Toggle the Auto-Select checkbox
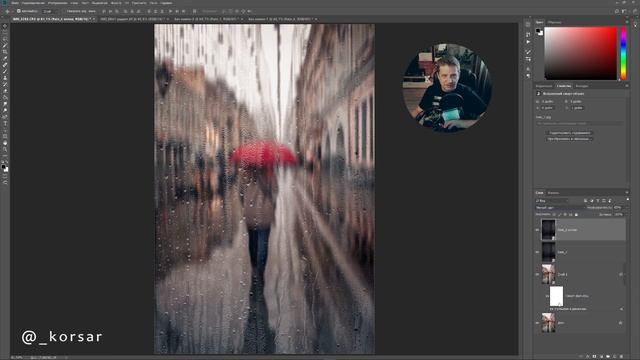 (x=19, y=11)
